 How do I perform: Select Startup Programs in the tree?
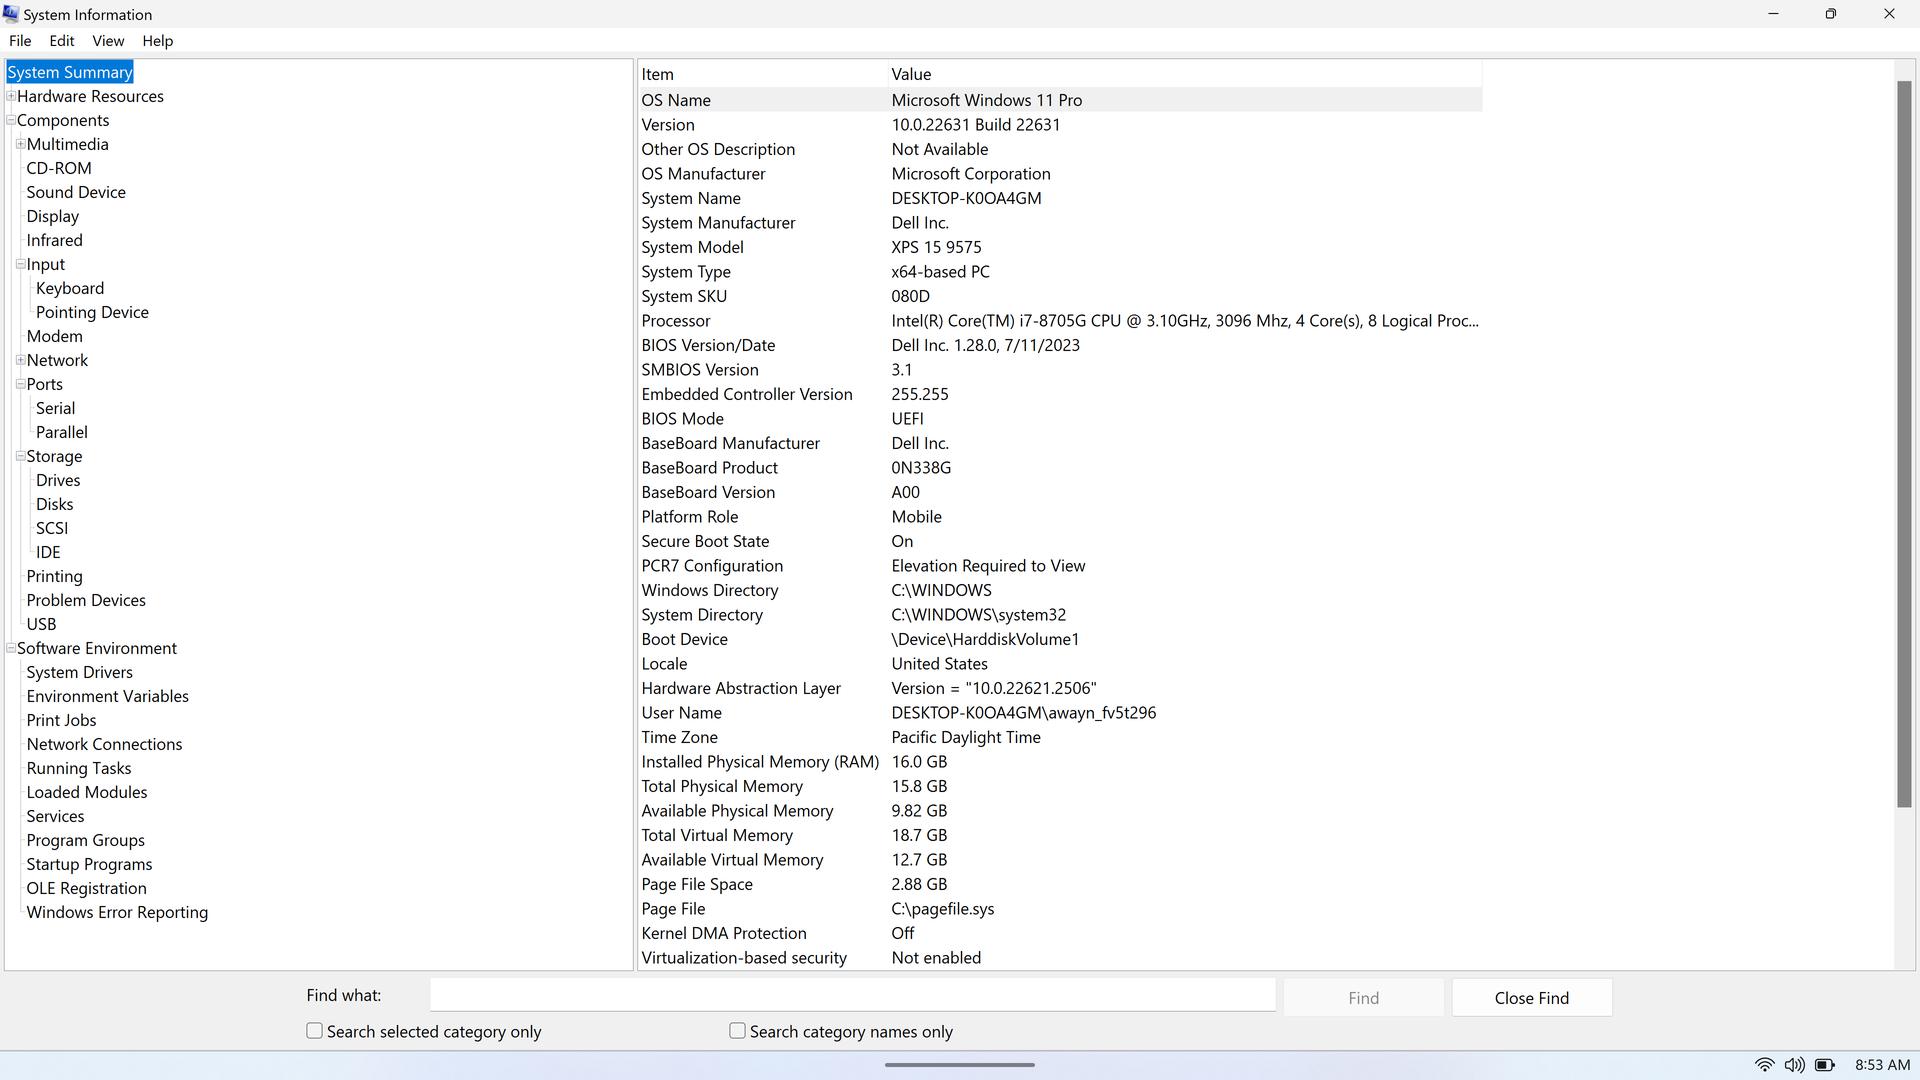[89, 864]
